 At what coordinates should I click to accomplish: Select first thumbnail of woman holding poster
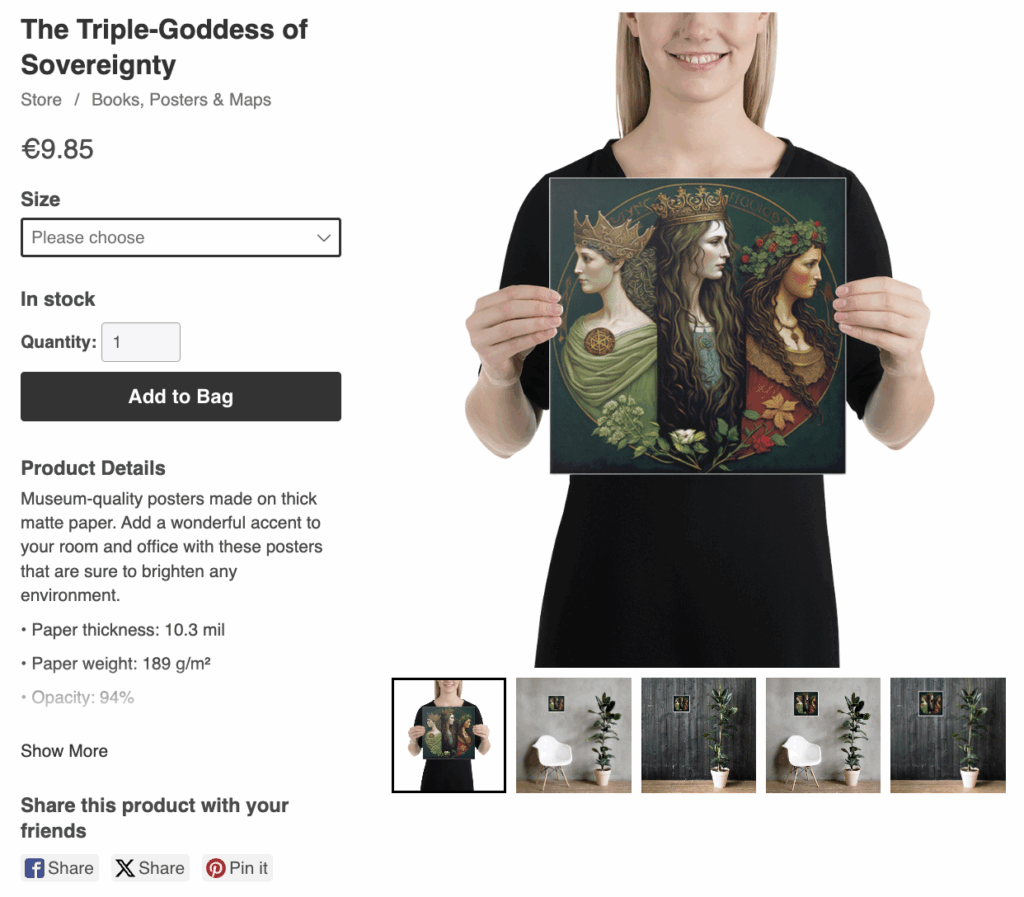(449, 735)
